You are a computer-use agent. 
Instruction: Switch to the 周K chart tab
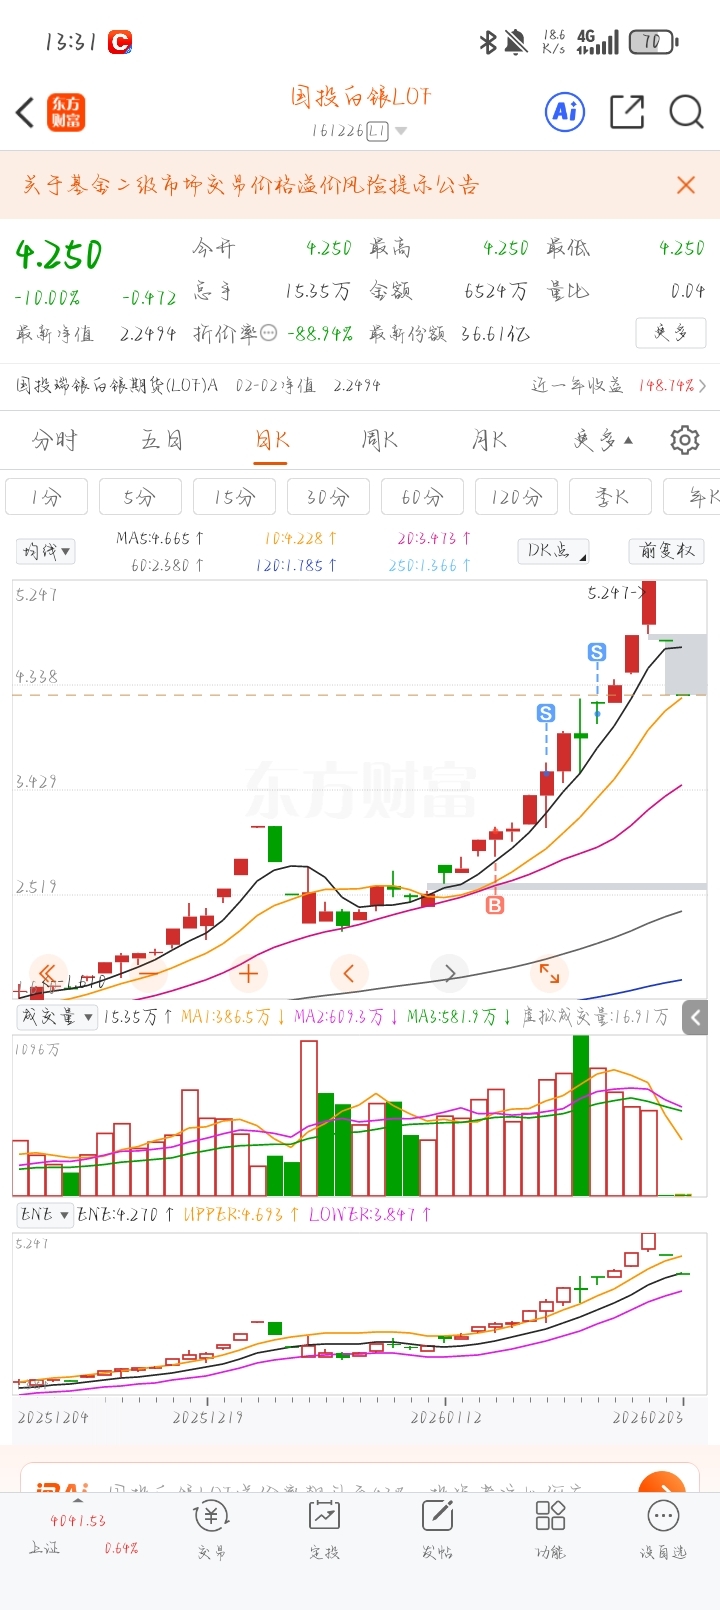click(379, 440)
